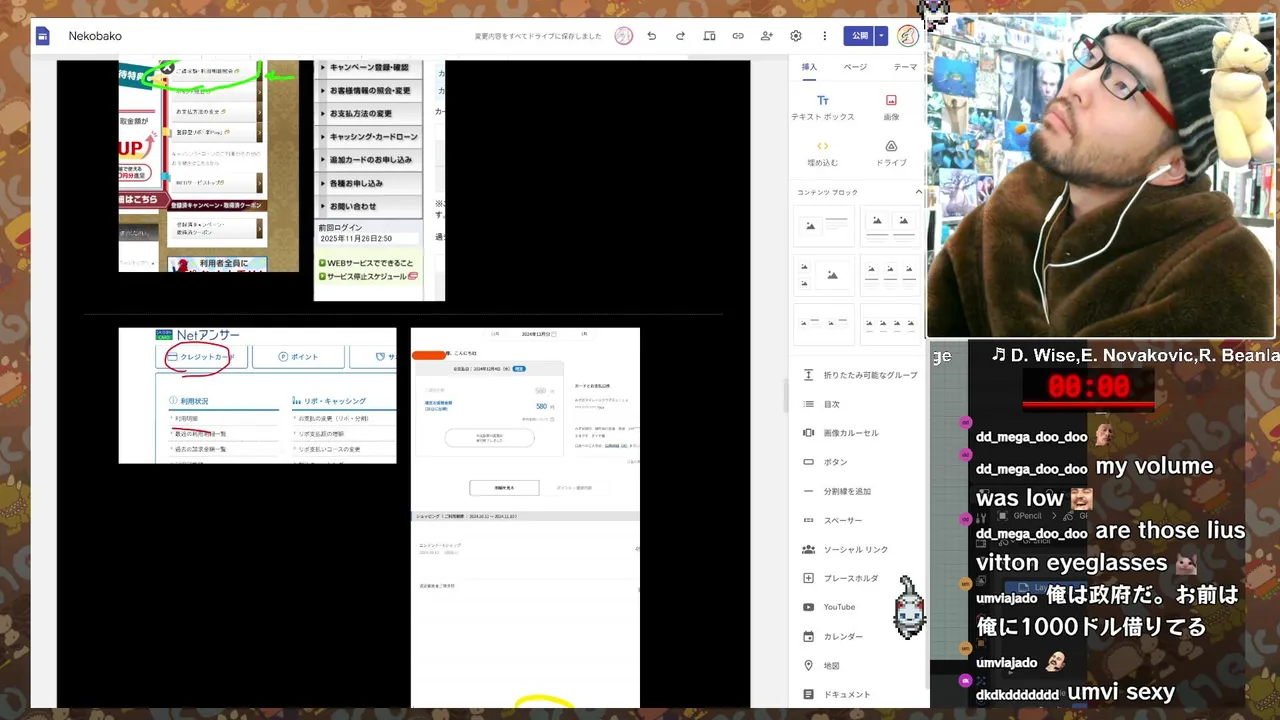Open the publish options dropdown arrow

(881, 36)
